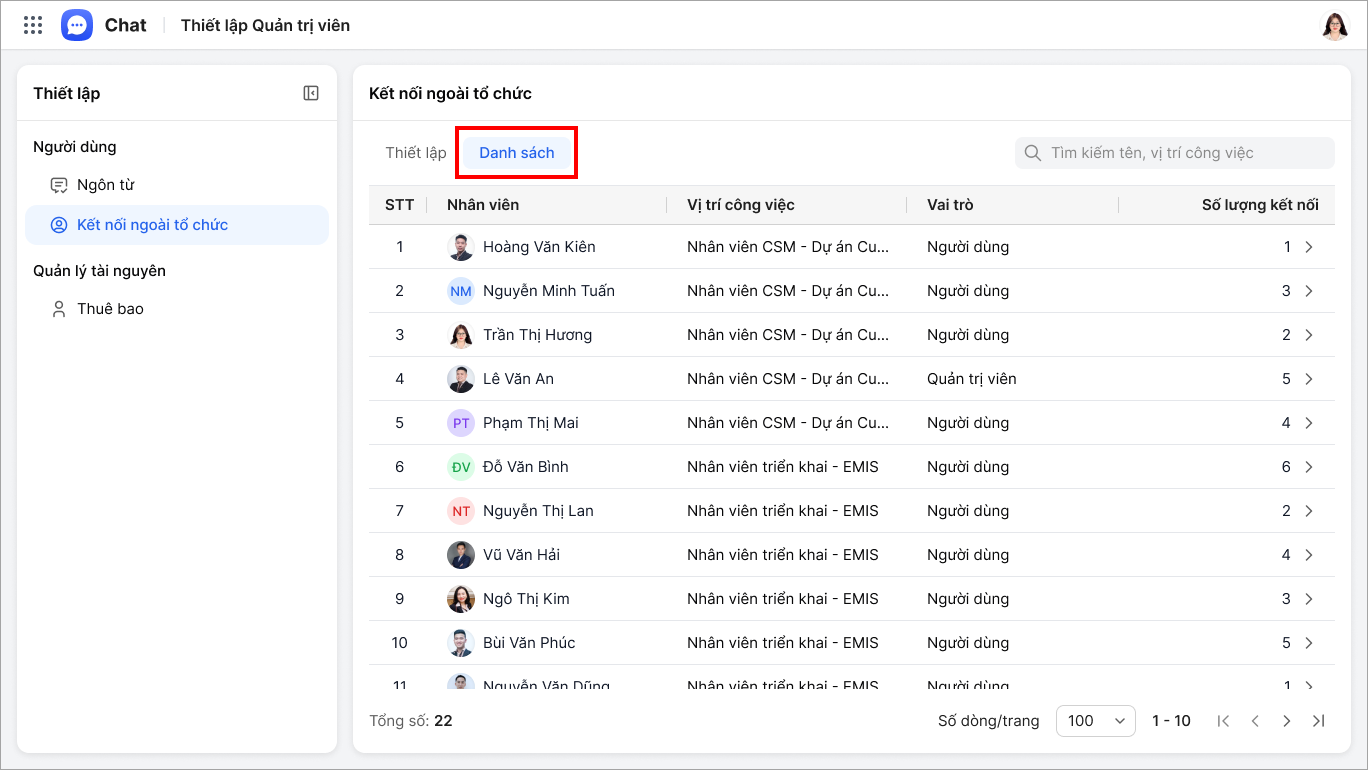Open Ngôn từ in the sidebar
This screenshot has width=1368, height=770.
pyautogui.click(x=105, y=185)
